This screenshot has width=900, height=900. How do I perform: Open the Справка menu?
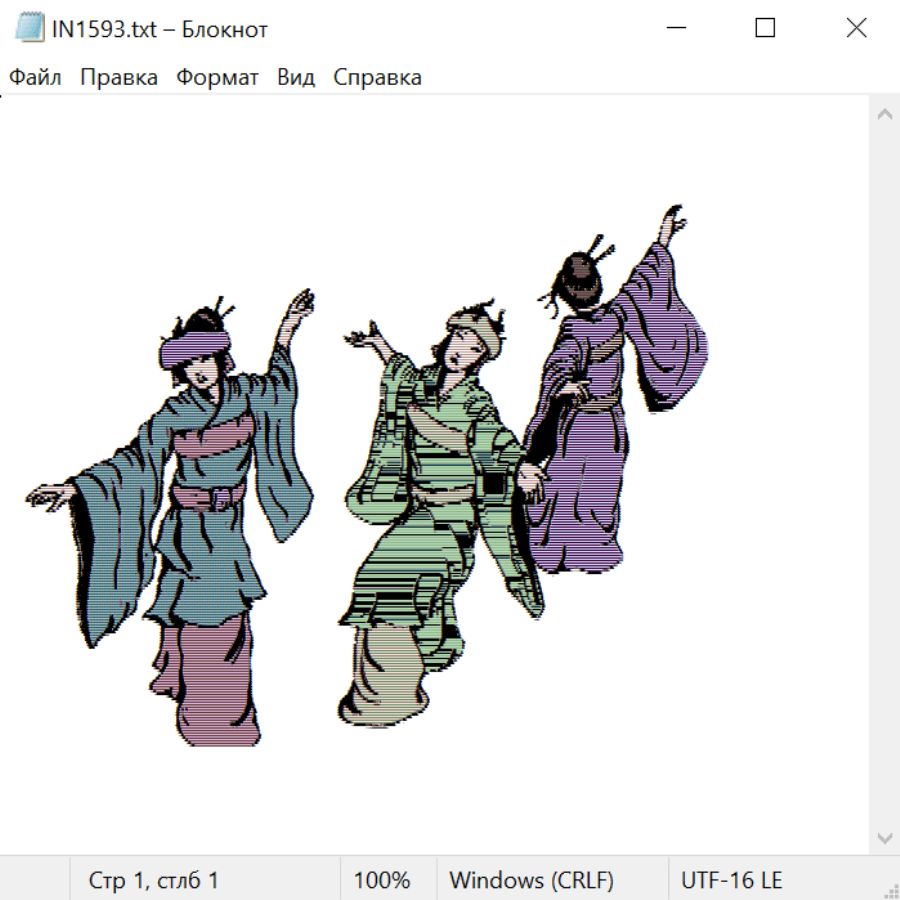(x=377, y=77)
